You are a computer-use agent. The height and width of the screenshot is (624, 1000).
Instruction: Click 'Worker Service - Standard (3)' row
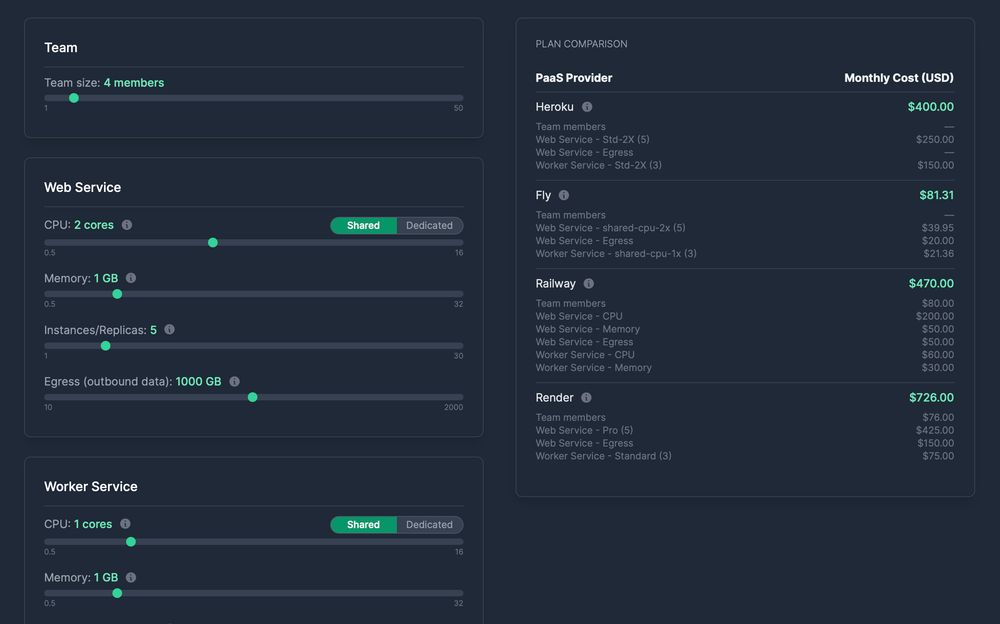[x=745, y=456]
